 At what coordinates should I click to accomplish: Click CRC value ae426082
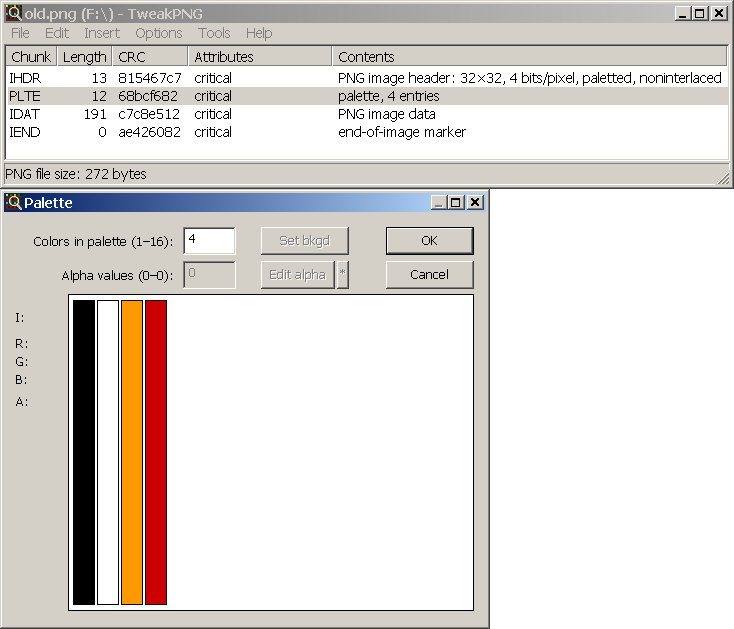tap(149, 132)
